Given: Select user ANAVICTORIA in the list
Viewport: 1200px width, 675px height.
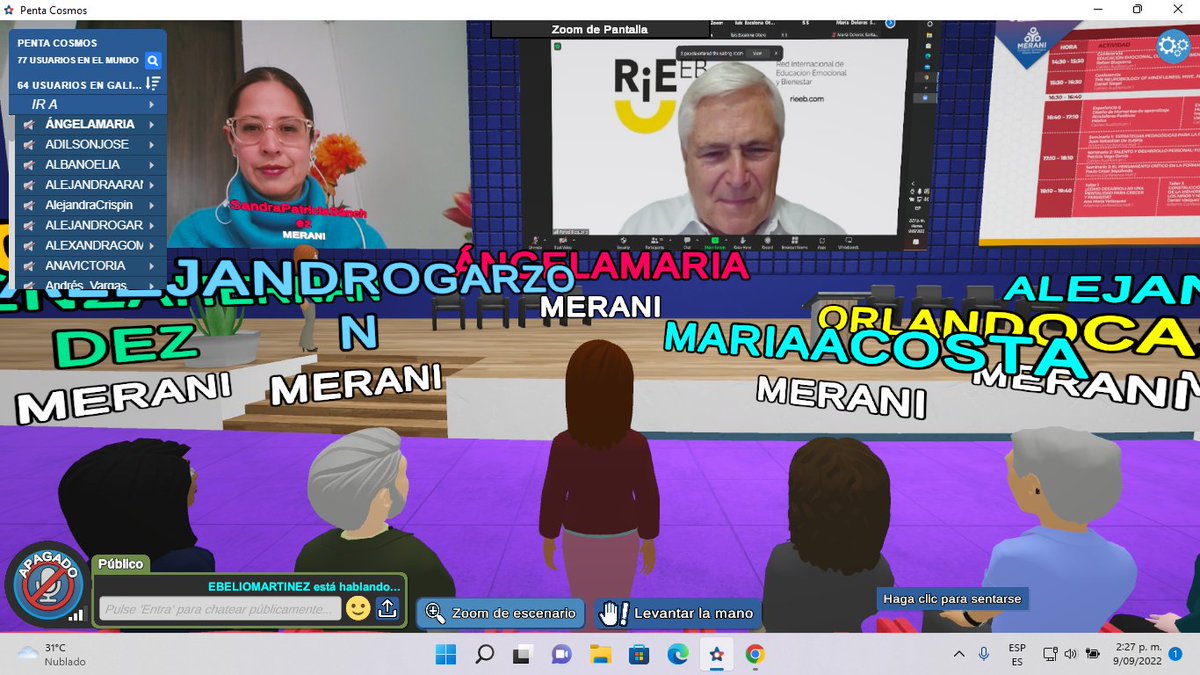Looking at the screenshot, I should [85, 265].
